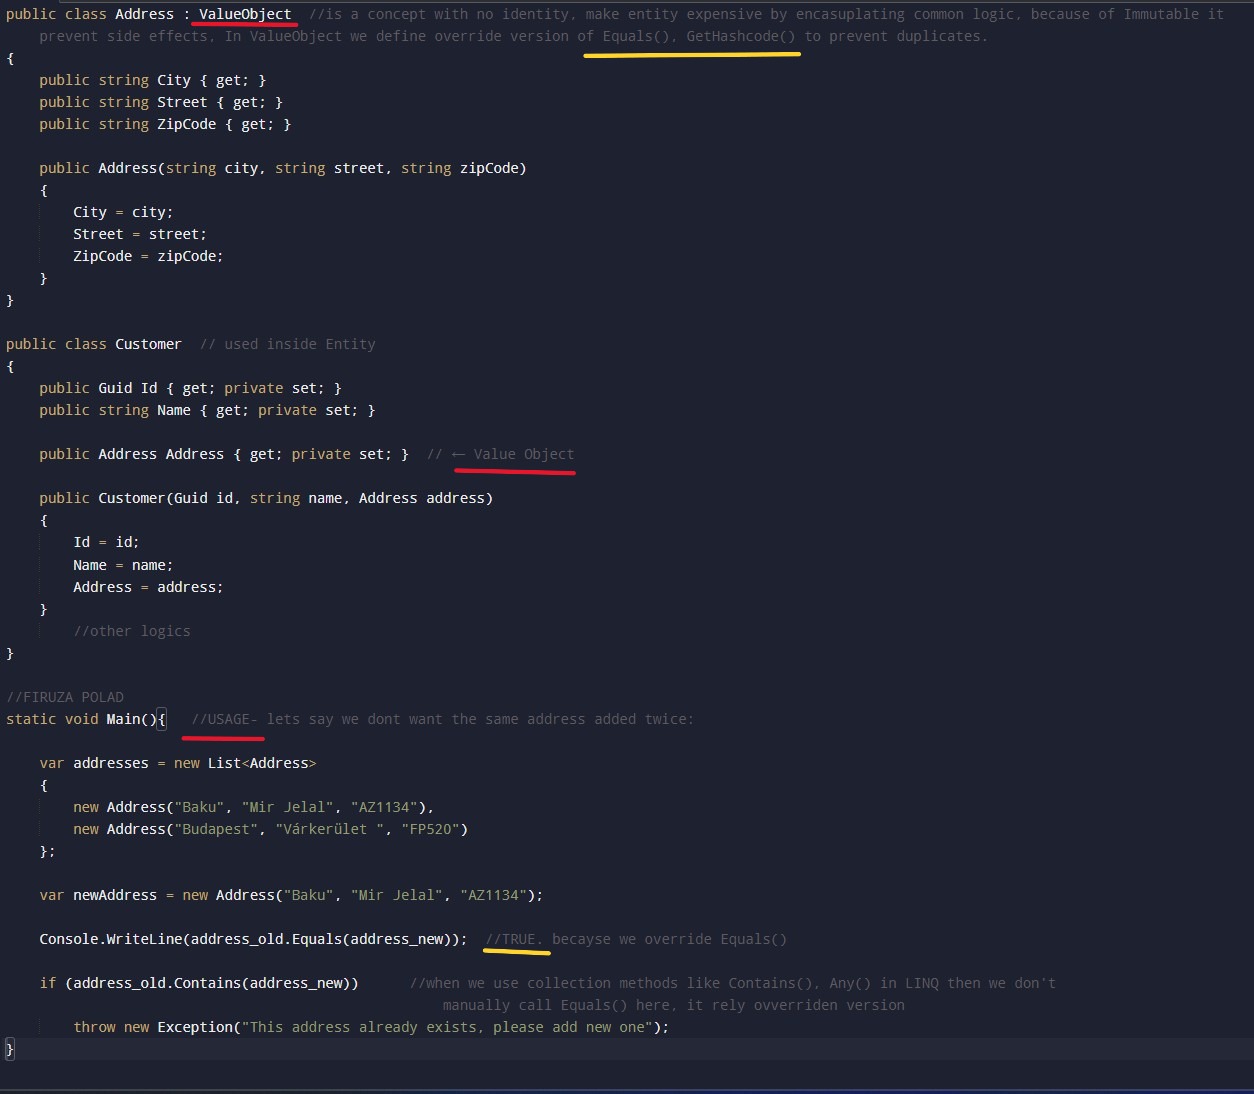Image resolution: width=1254 pixels, height=1094 pixels.
Task: Click List<Address> in the addresses declaration
Action: (x=261, y=763)
